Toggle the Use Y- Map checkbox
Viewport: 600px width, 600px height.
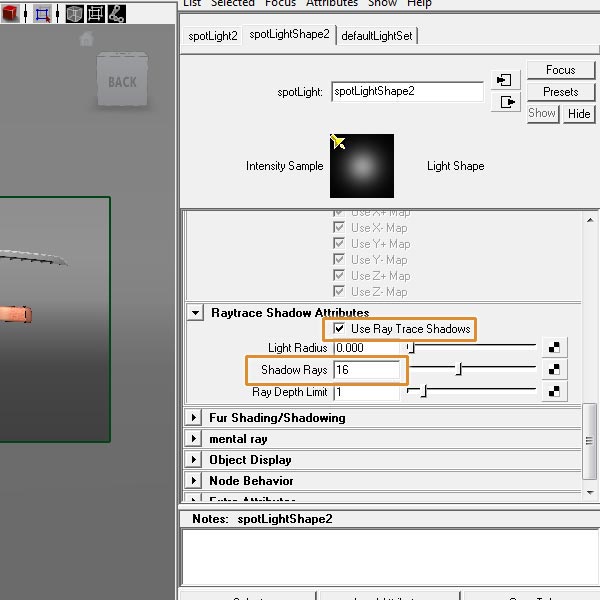tap(339, 259)
